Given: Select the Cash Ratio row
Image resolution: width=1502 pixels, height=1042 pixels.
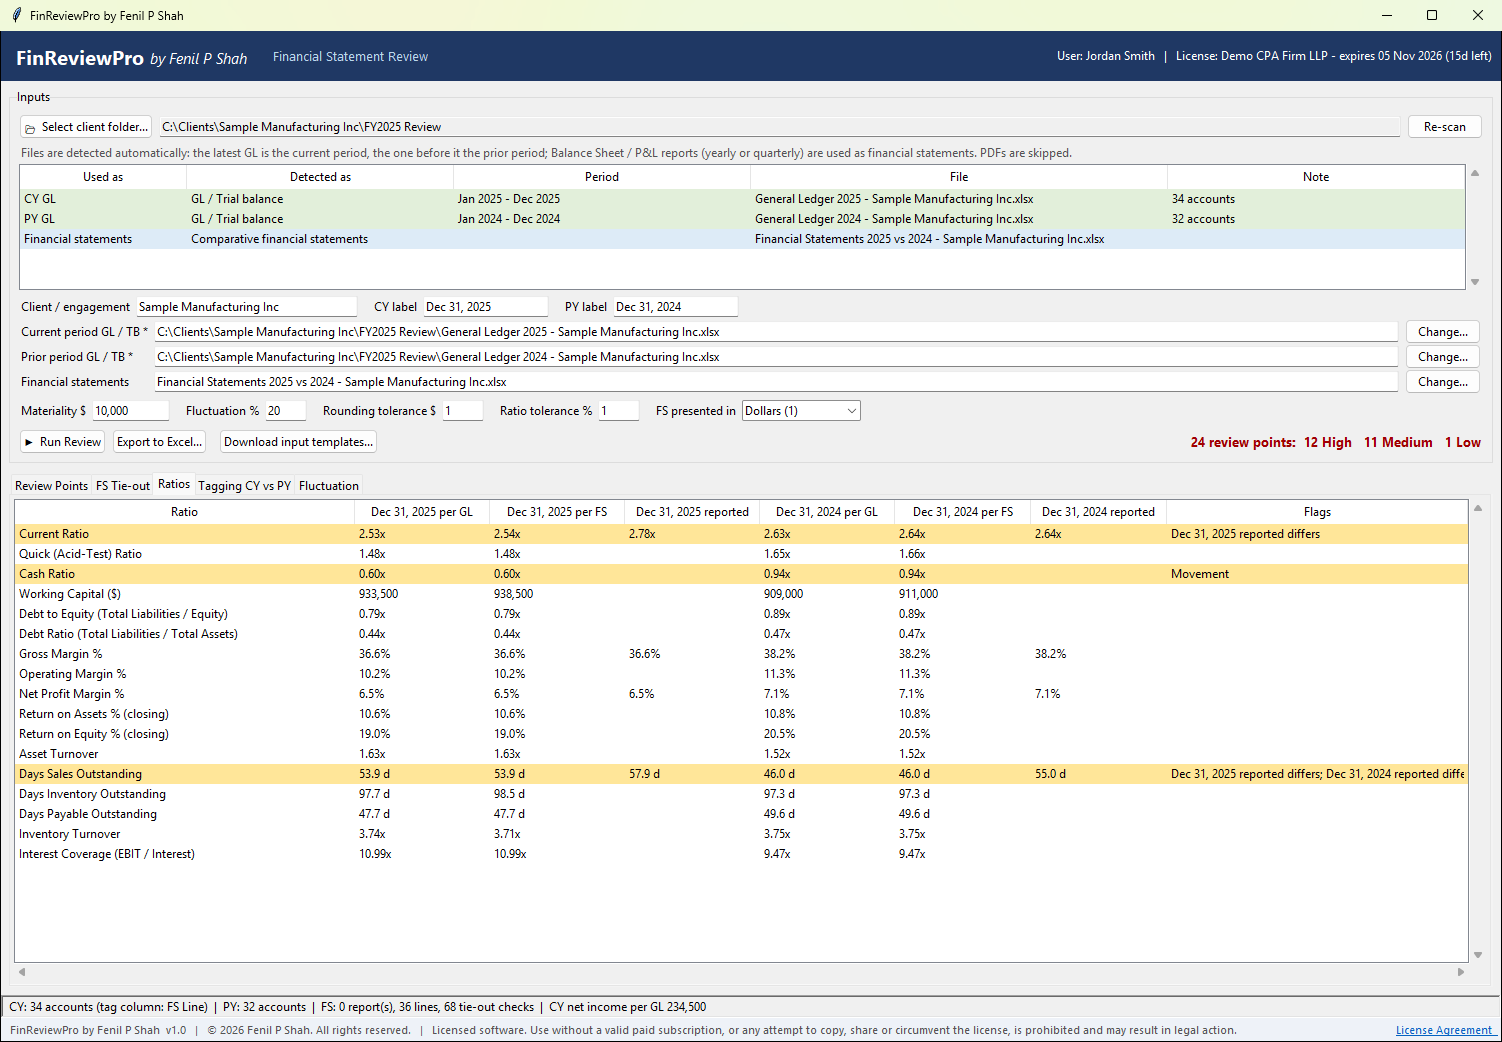Looking at the screenshot, I should coord(741,574).
